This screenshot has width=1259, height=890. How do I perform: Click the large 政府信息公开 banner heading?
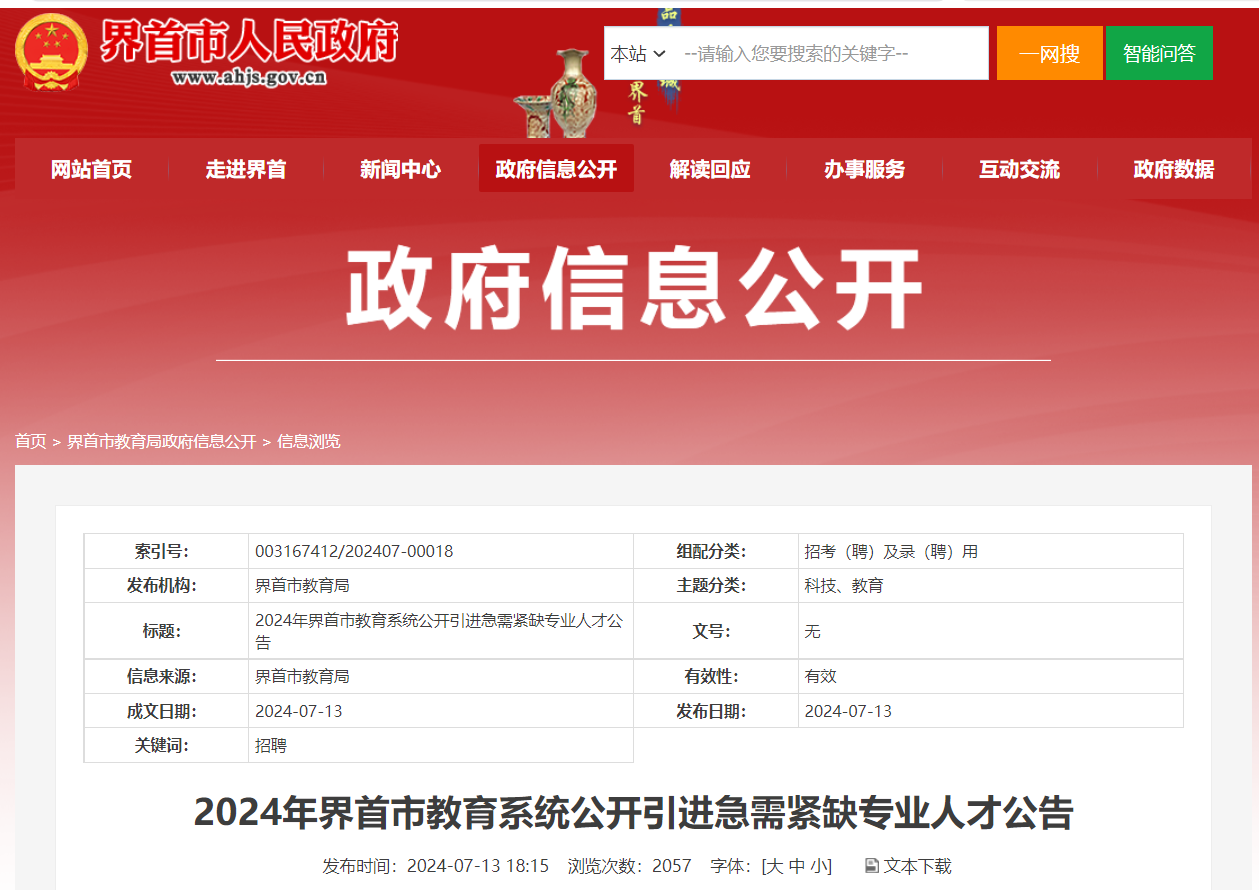pyautogui.click(x=633, y=289)
